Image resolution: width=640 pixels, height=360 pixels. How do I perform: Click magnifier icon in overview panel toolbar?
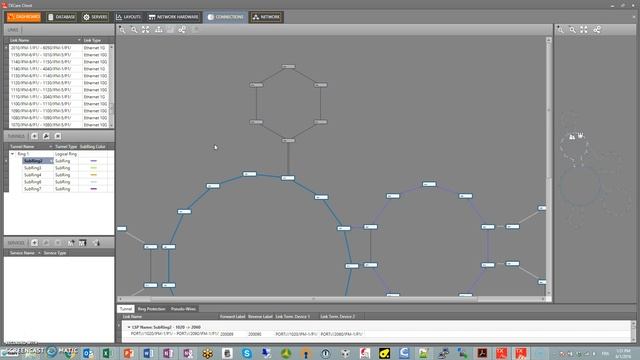coord(572,29)
